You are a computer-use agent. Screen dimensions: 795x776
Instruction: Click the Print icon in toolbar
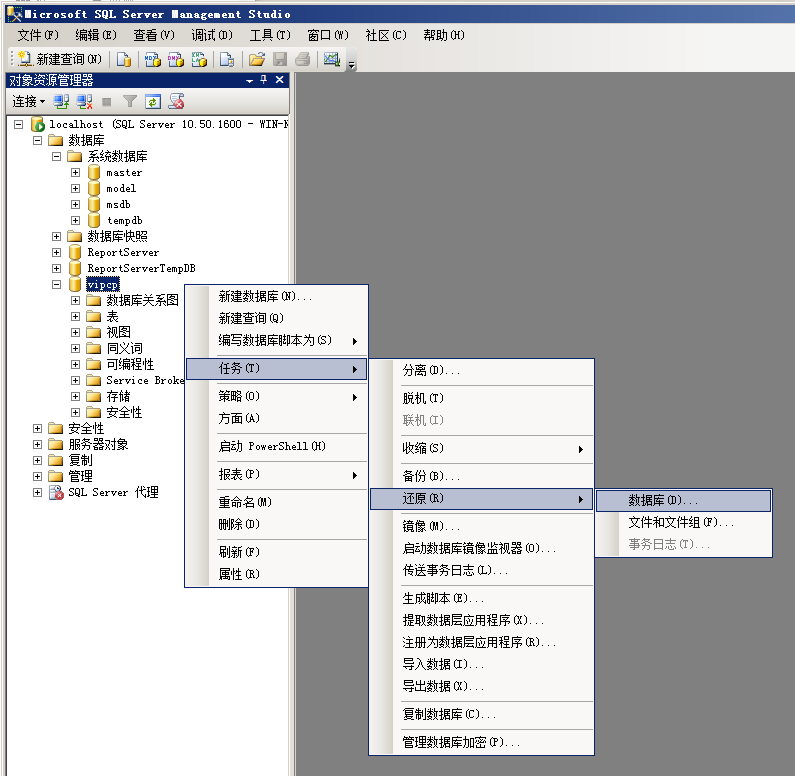click(303, 59)
